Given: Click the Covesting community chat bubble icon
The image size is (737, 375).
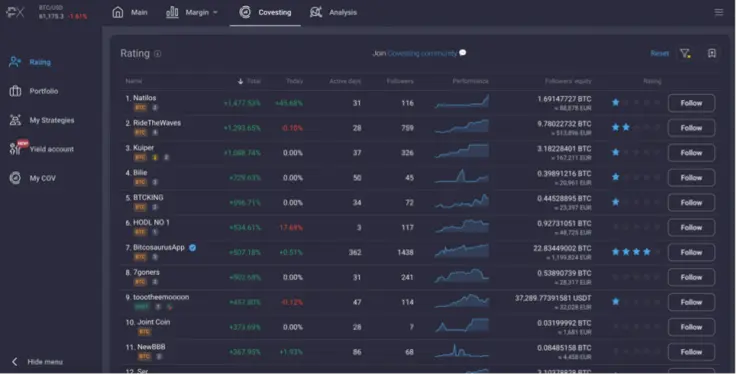Looking at the screenshot, I should 463,53.
